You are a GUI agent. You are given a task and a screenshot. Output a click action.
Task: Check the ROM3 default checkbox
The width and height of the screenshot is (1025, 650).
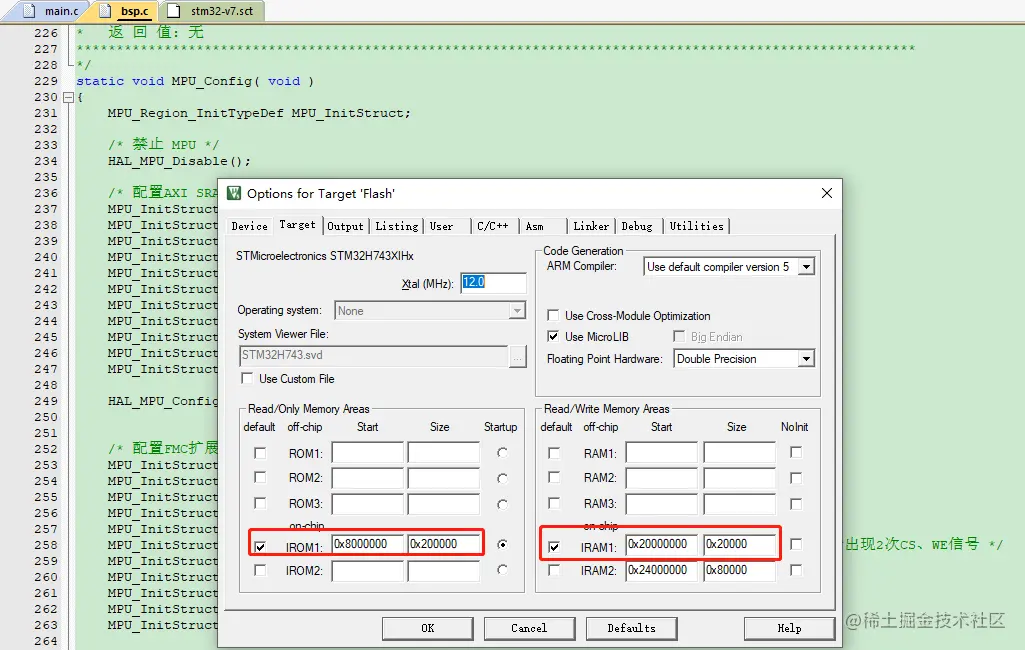pyautogui.click(x=260, y=503)
